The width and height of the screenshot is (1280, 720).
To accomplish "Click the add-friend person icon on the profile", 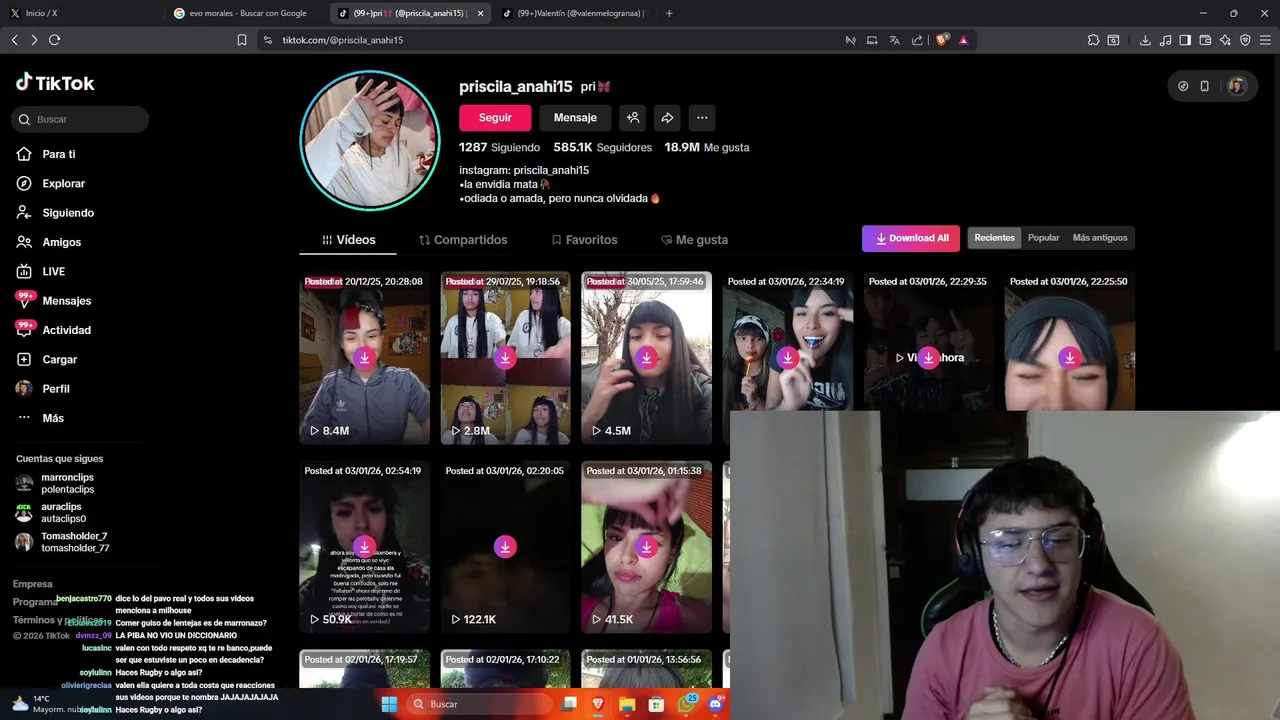I will click(x=633, y=117).
